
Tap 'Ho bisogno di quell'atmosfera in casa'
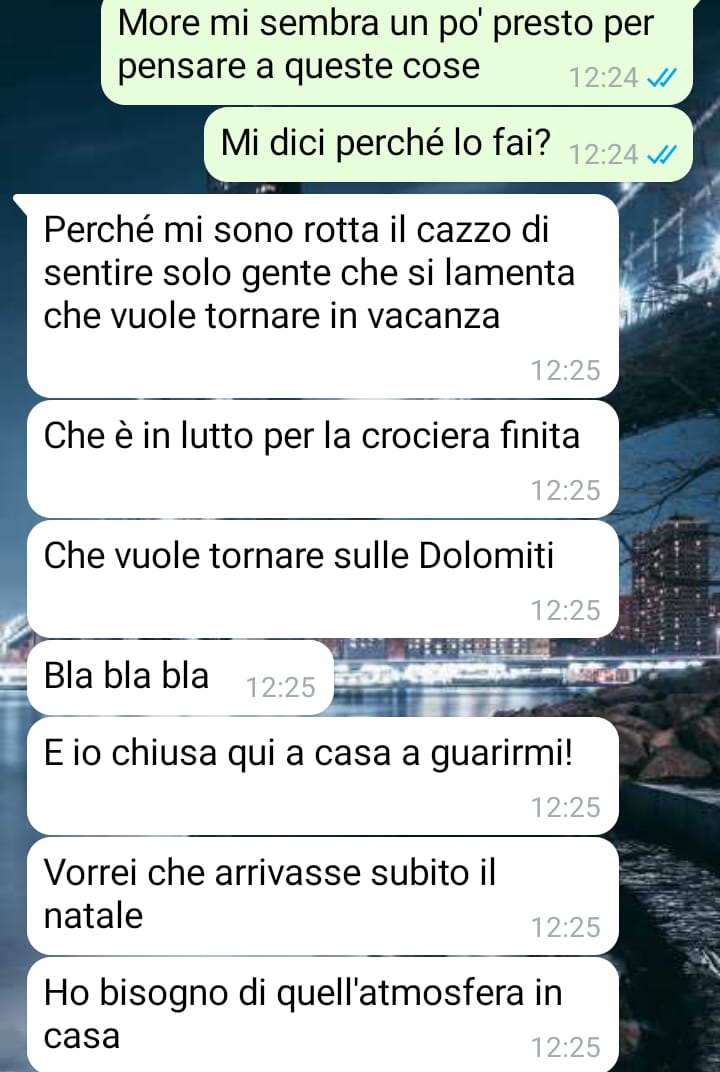coord(323,1015)
